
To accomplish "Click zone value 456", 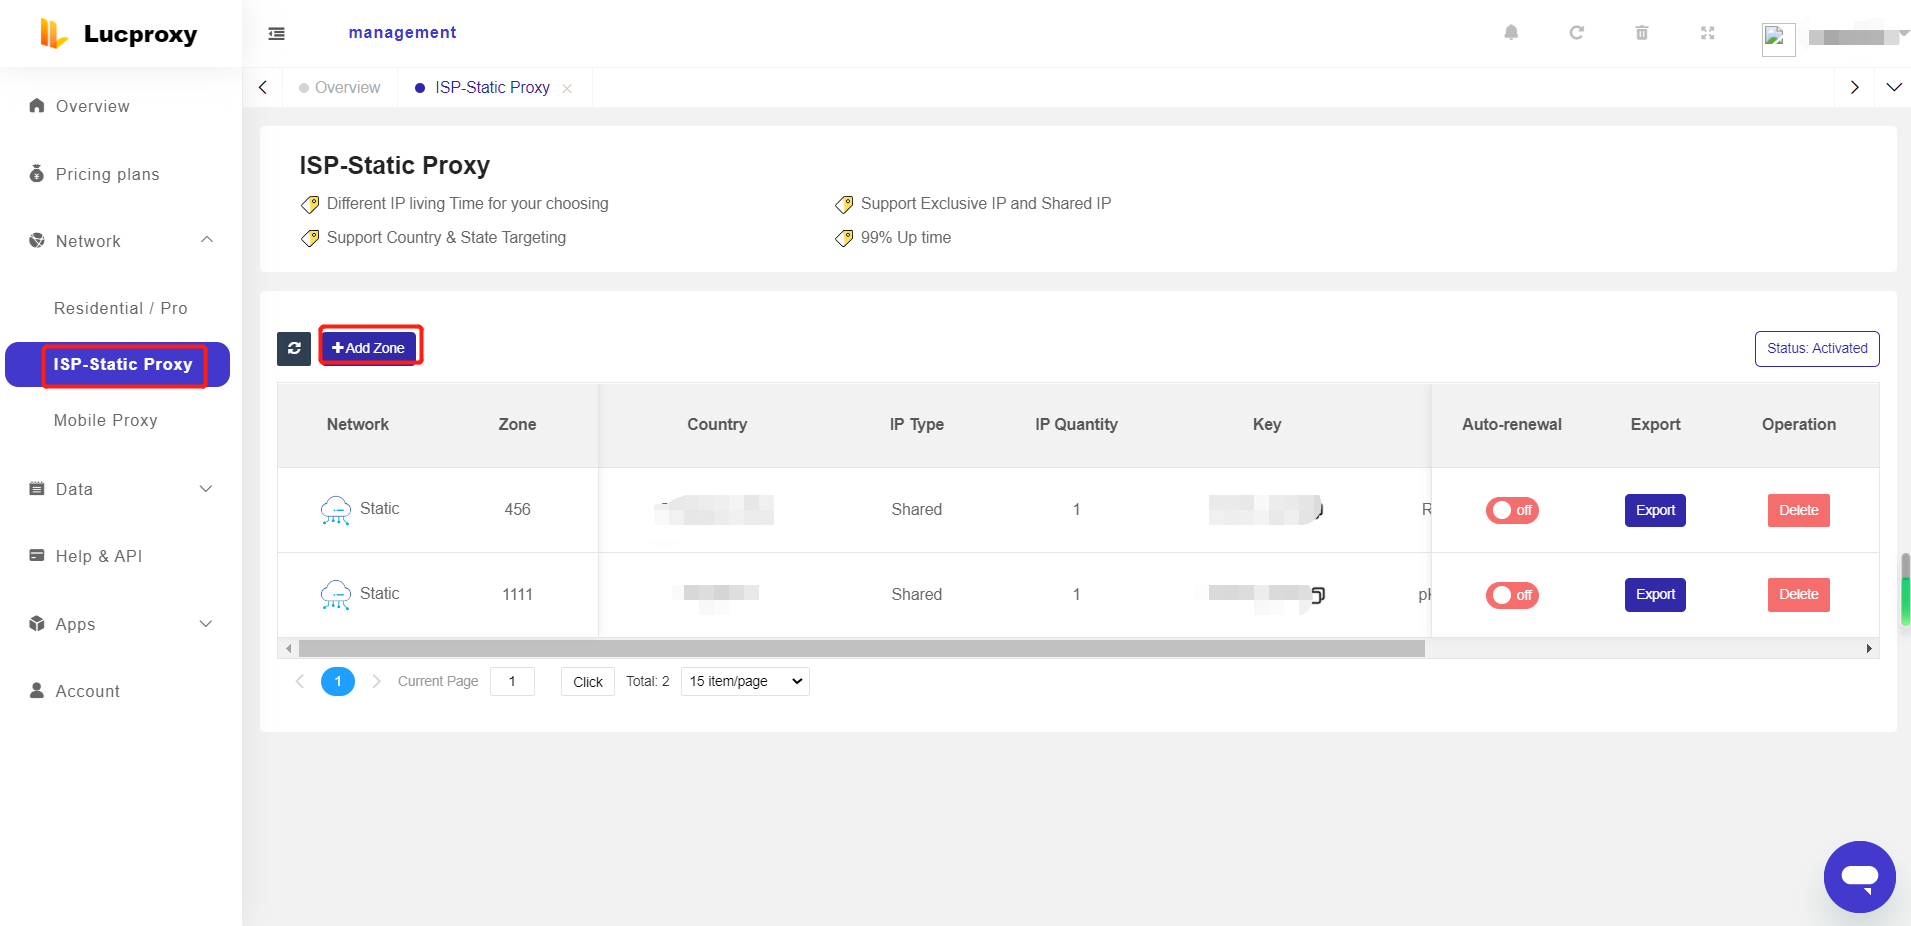I will pos(517,510).
